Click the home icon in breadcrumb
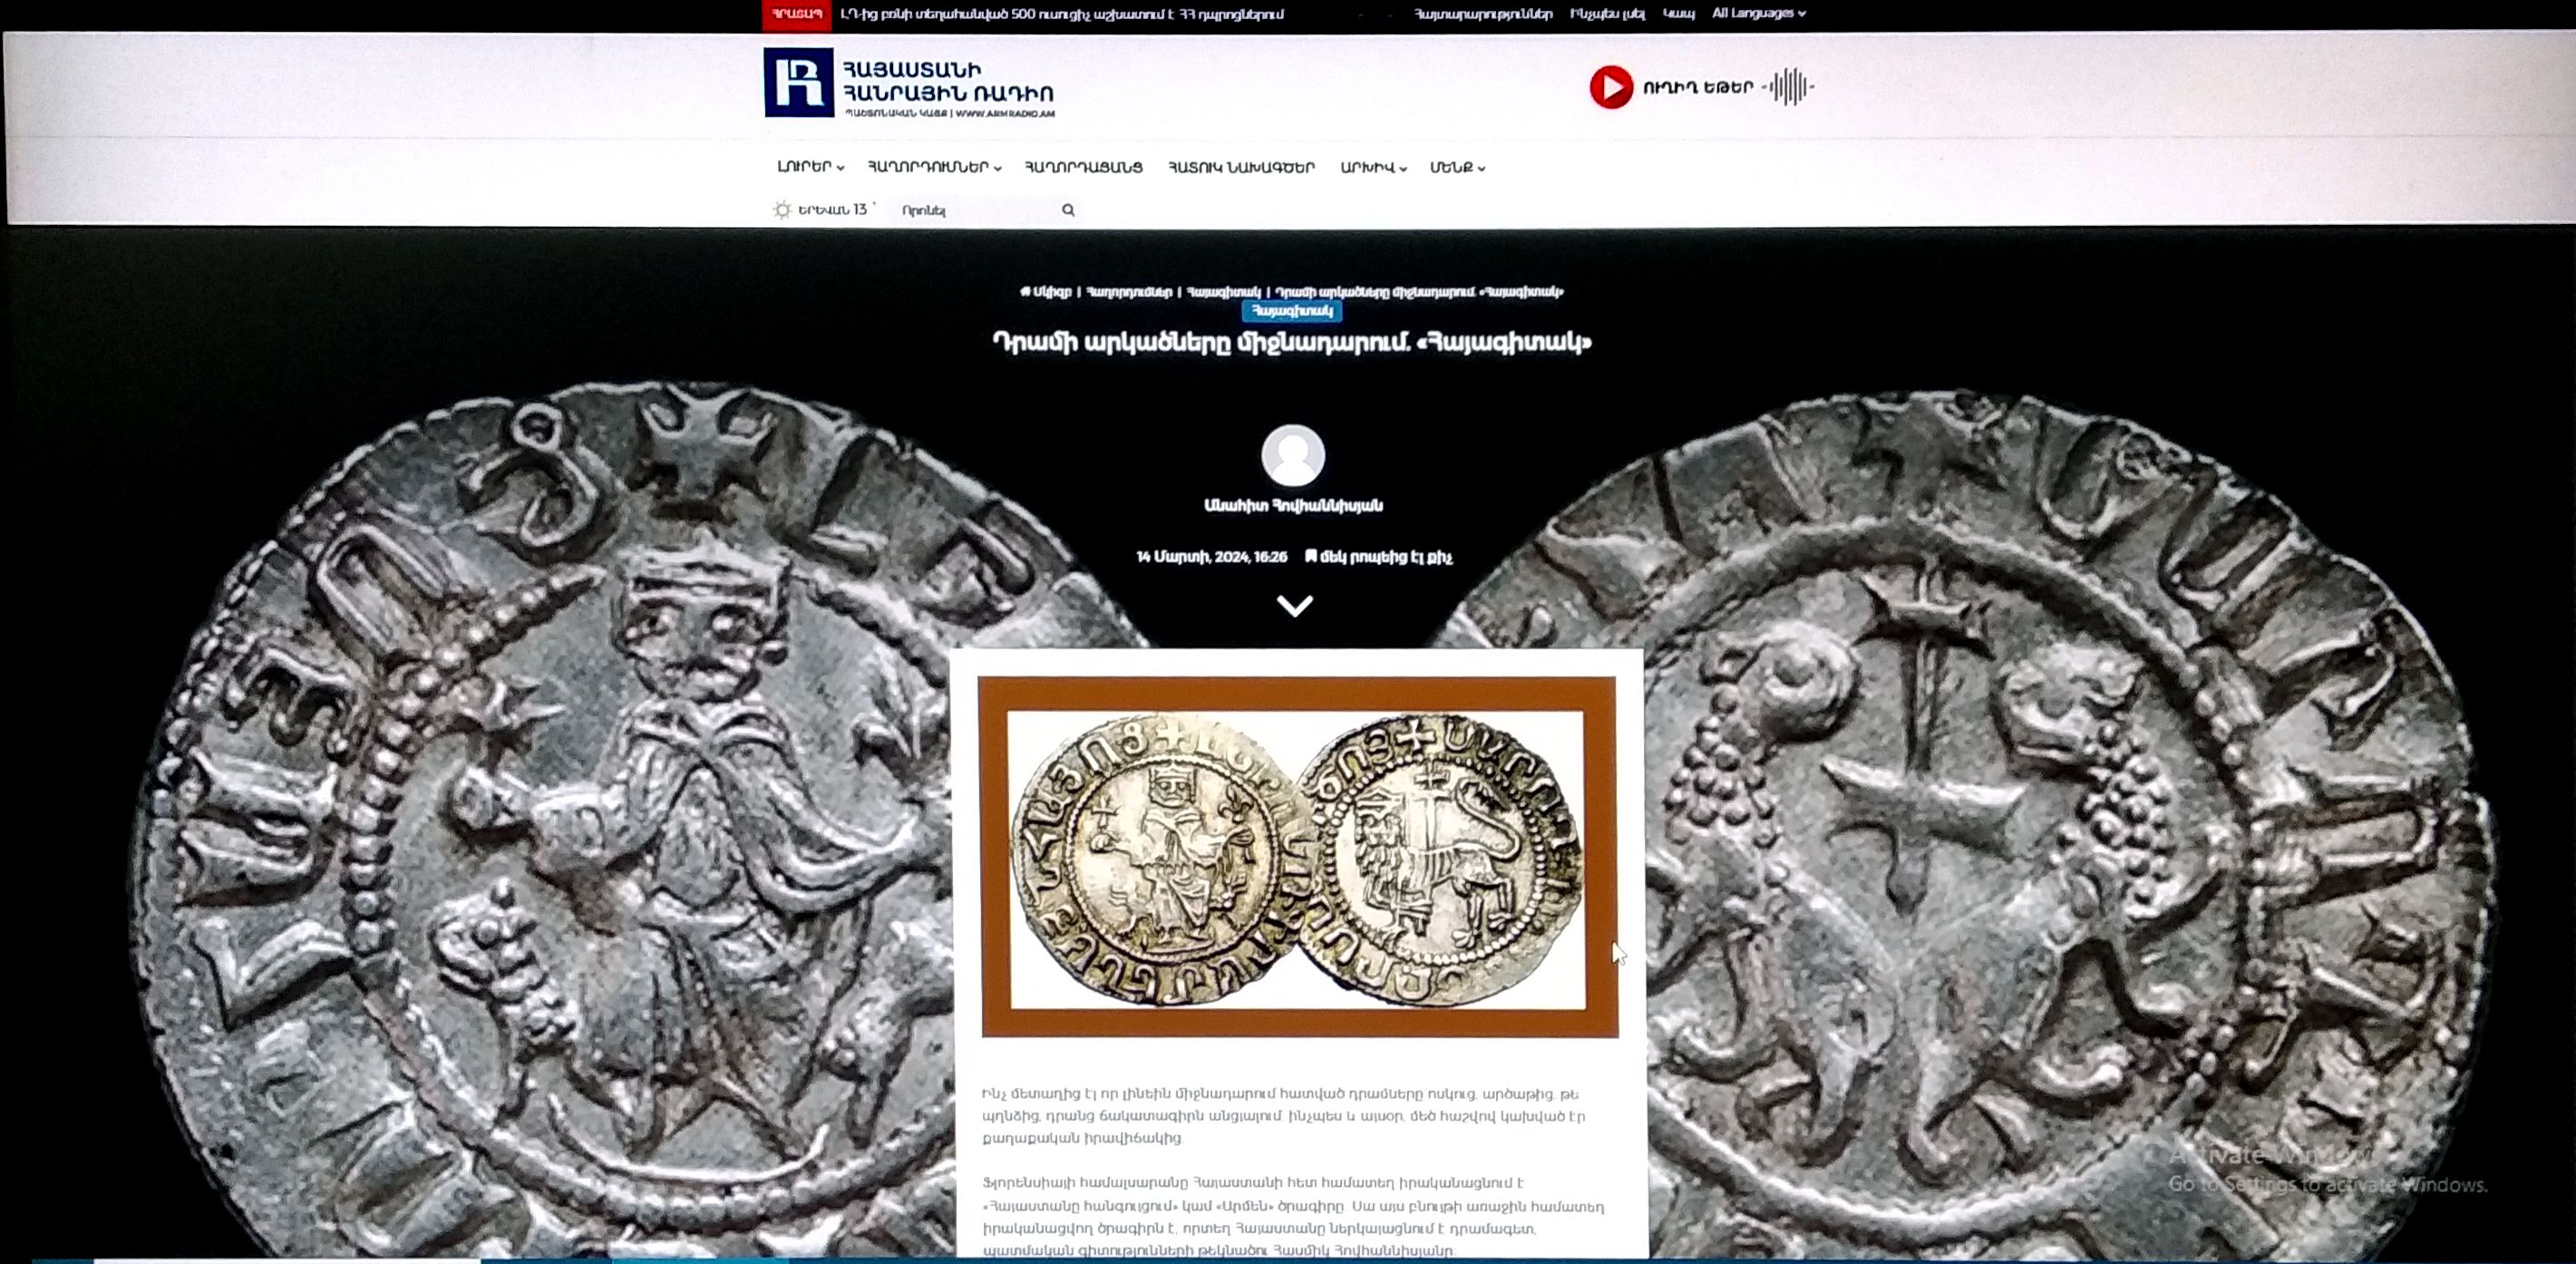Image resolution: width=2576 pixels, height=1264 pixels. tap(1025, 292)
